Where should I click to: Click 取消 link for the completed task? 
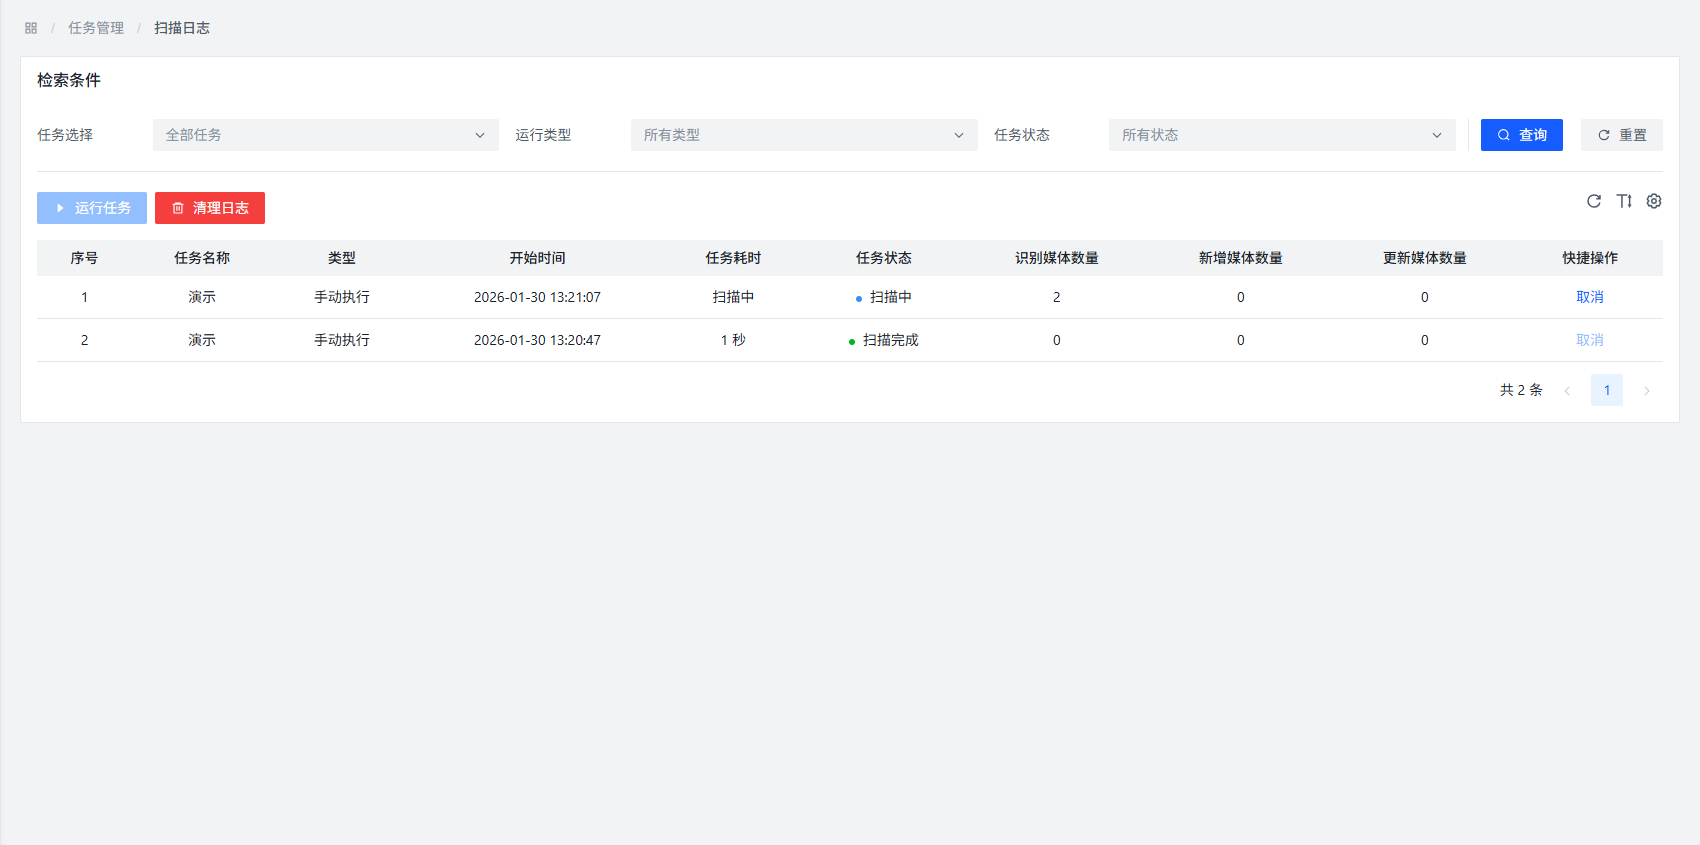1589,340
